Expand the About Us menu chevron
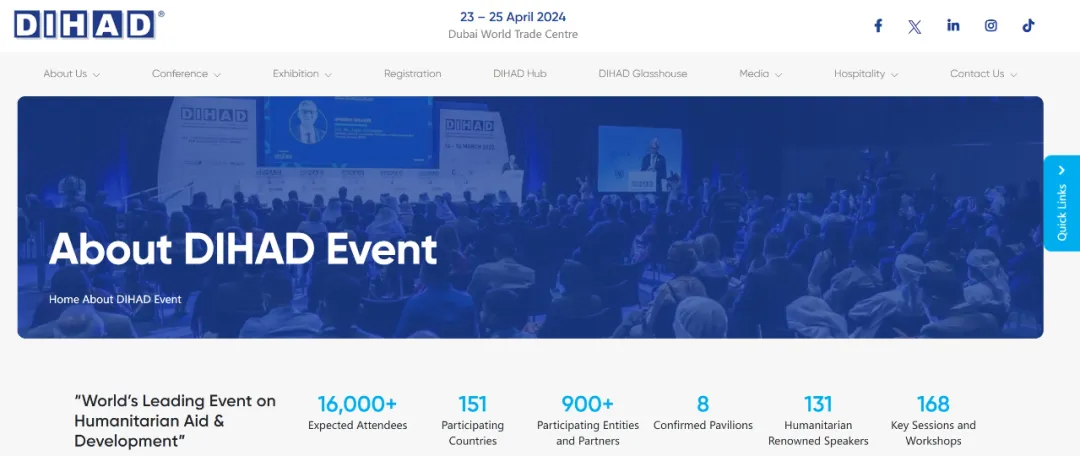 click(x=96, y=74)
